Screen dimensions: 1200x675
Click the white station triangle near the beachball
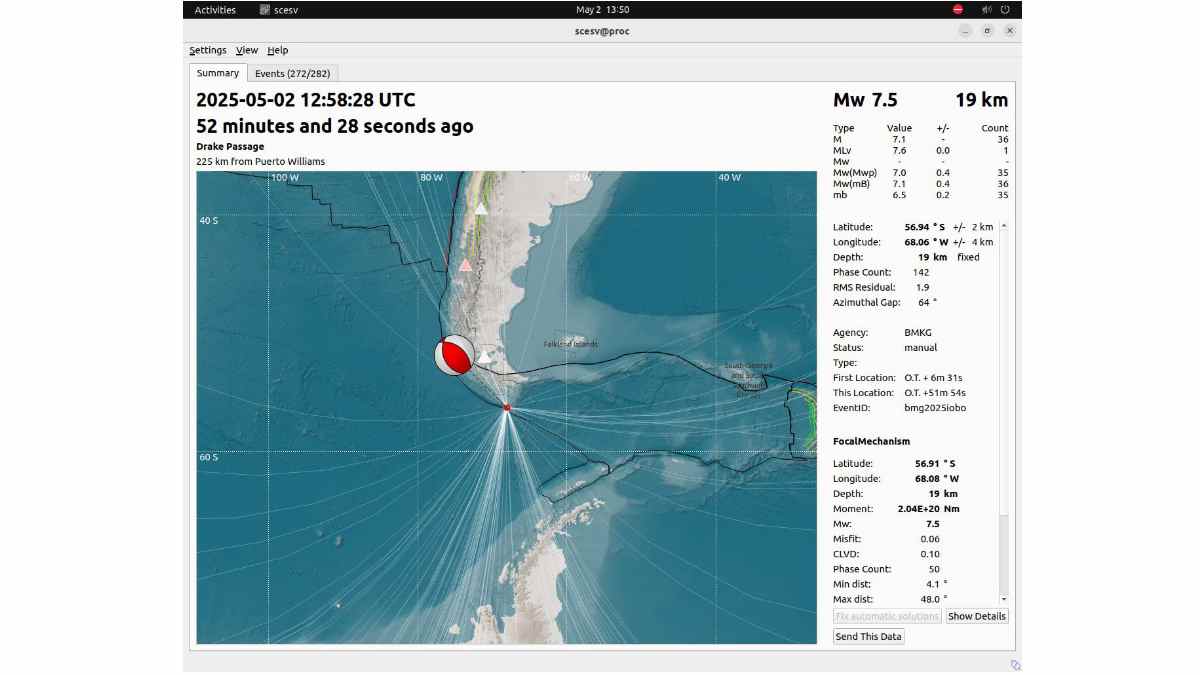tap(485, 355)
